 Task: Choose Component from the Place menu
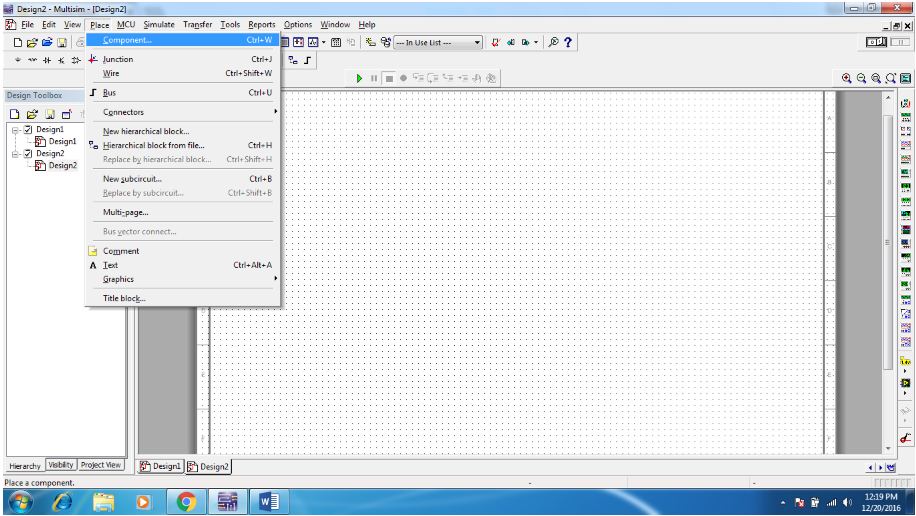[182, 40]
